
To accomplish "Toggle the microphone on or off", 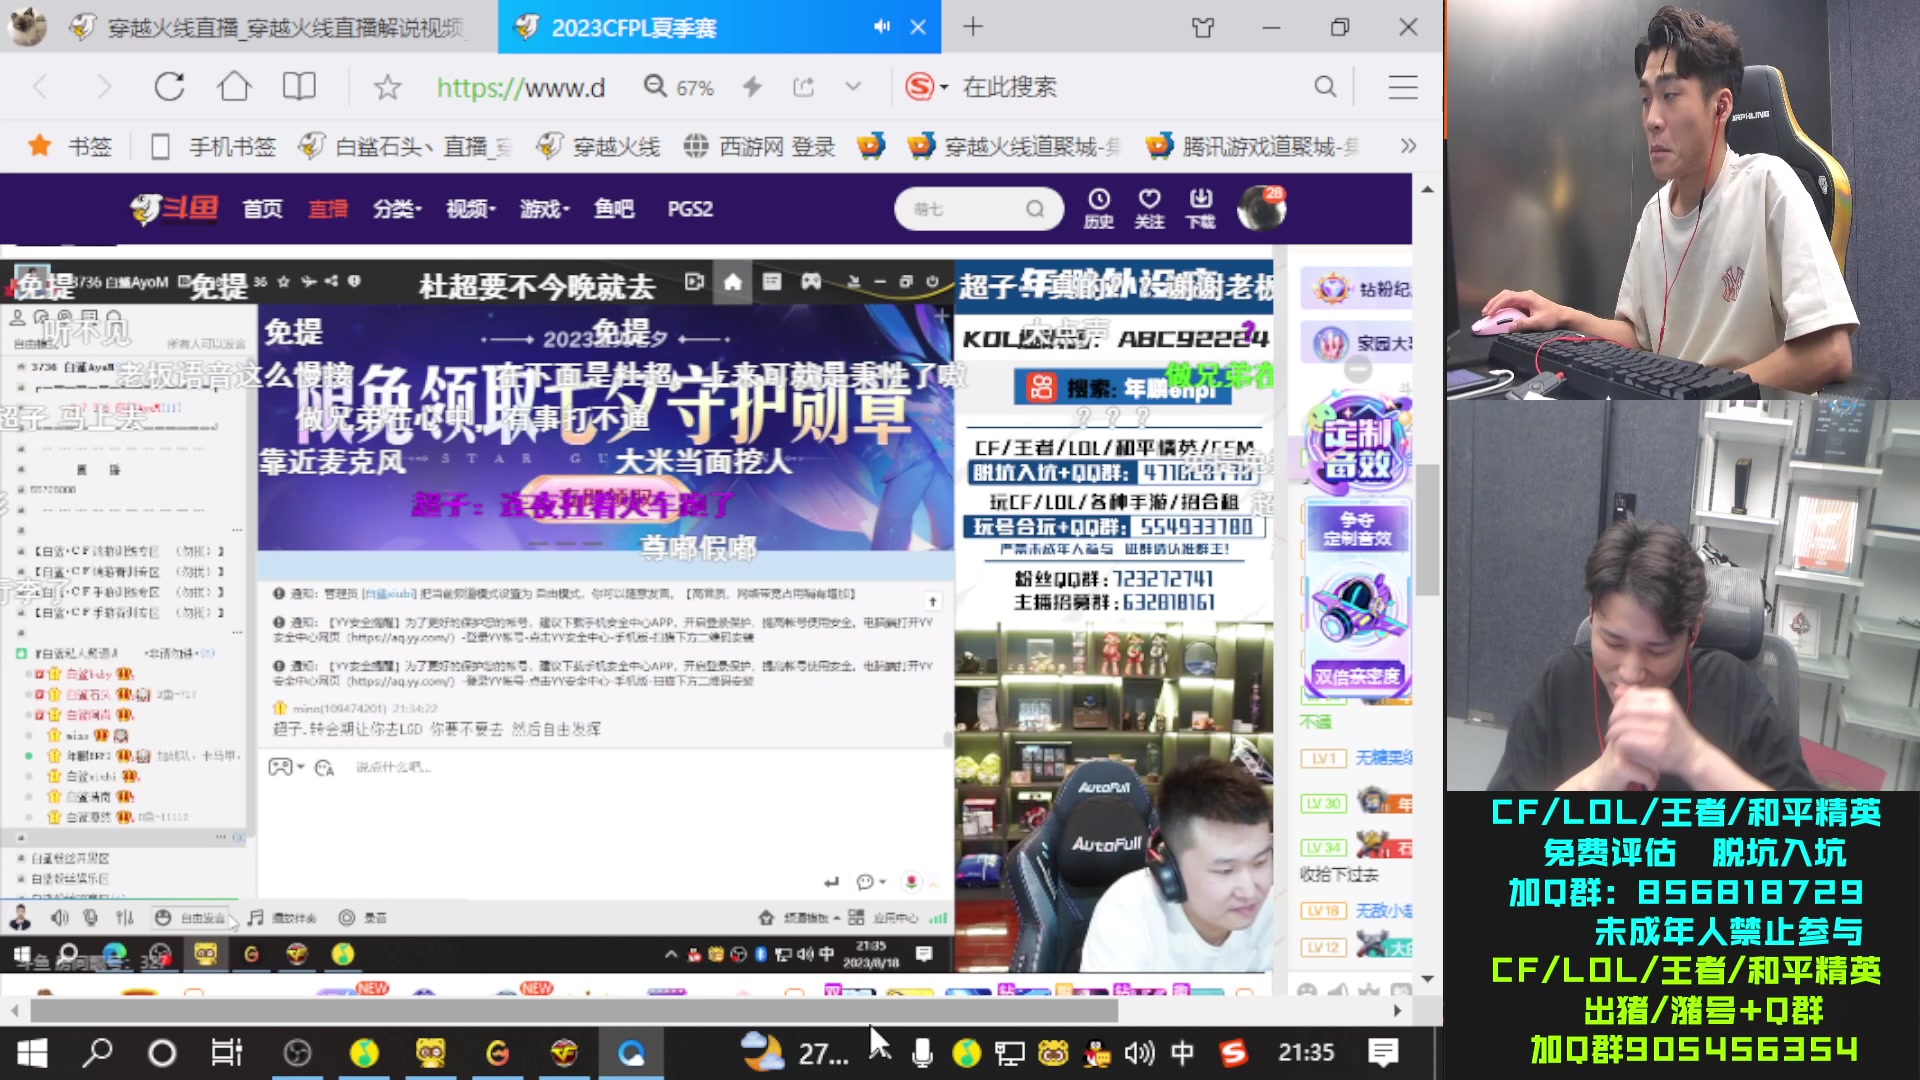I will [x=89, y=915].
